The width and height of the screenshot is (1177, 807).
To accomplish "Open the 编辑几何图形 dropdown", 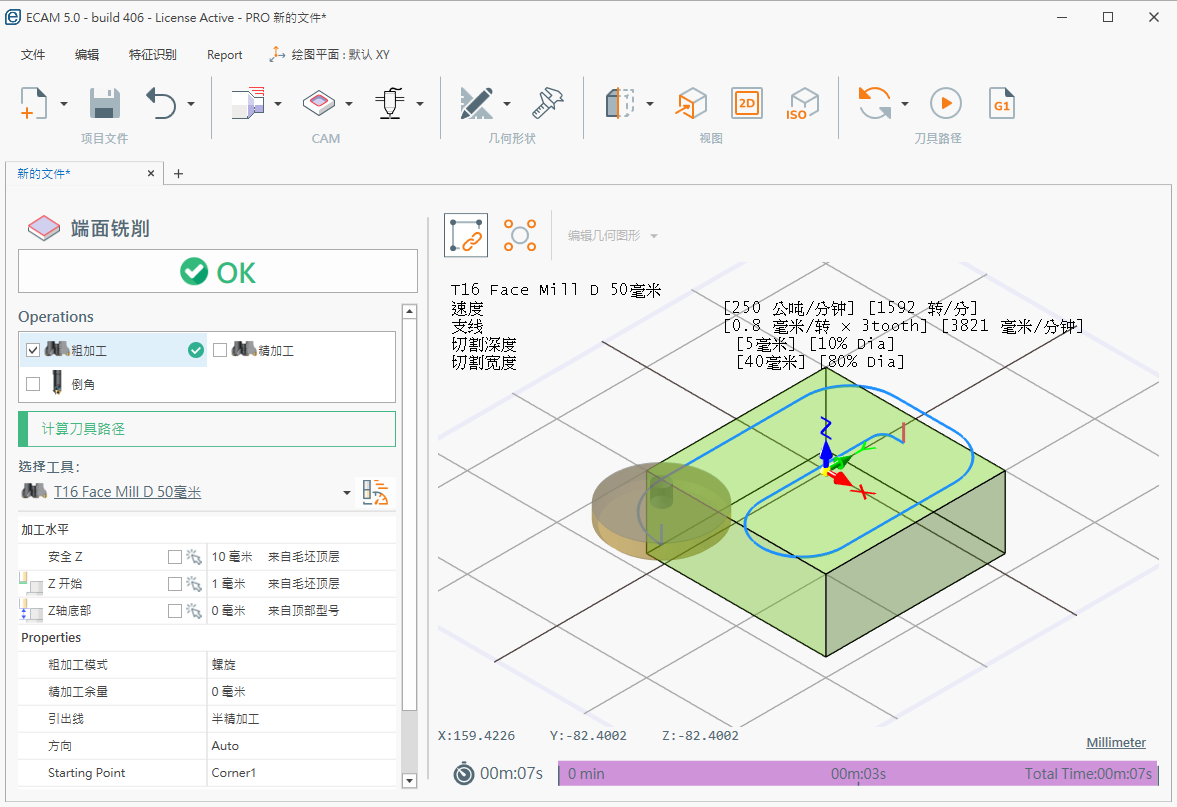I will (612, 236).
